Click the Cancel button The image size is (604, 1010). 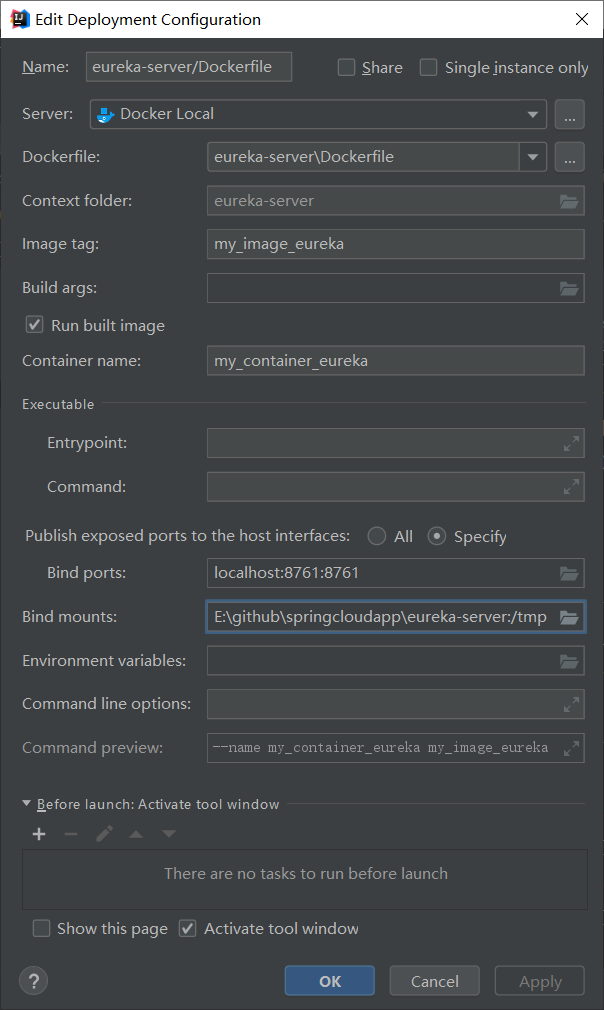pyautogui.click(x=435, y=981)
